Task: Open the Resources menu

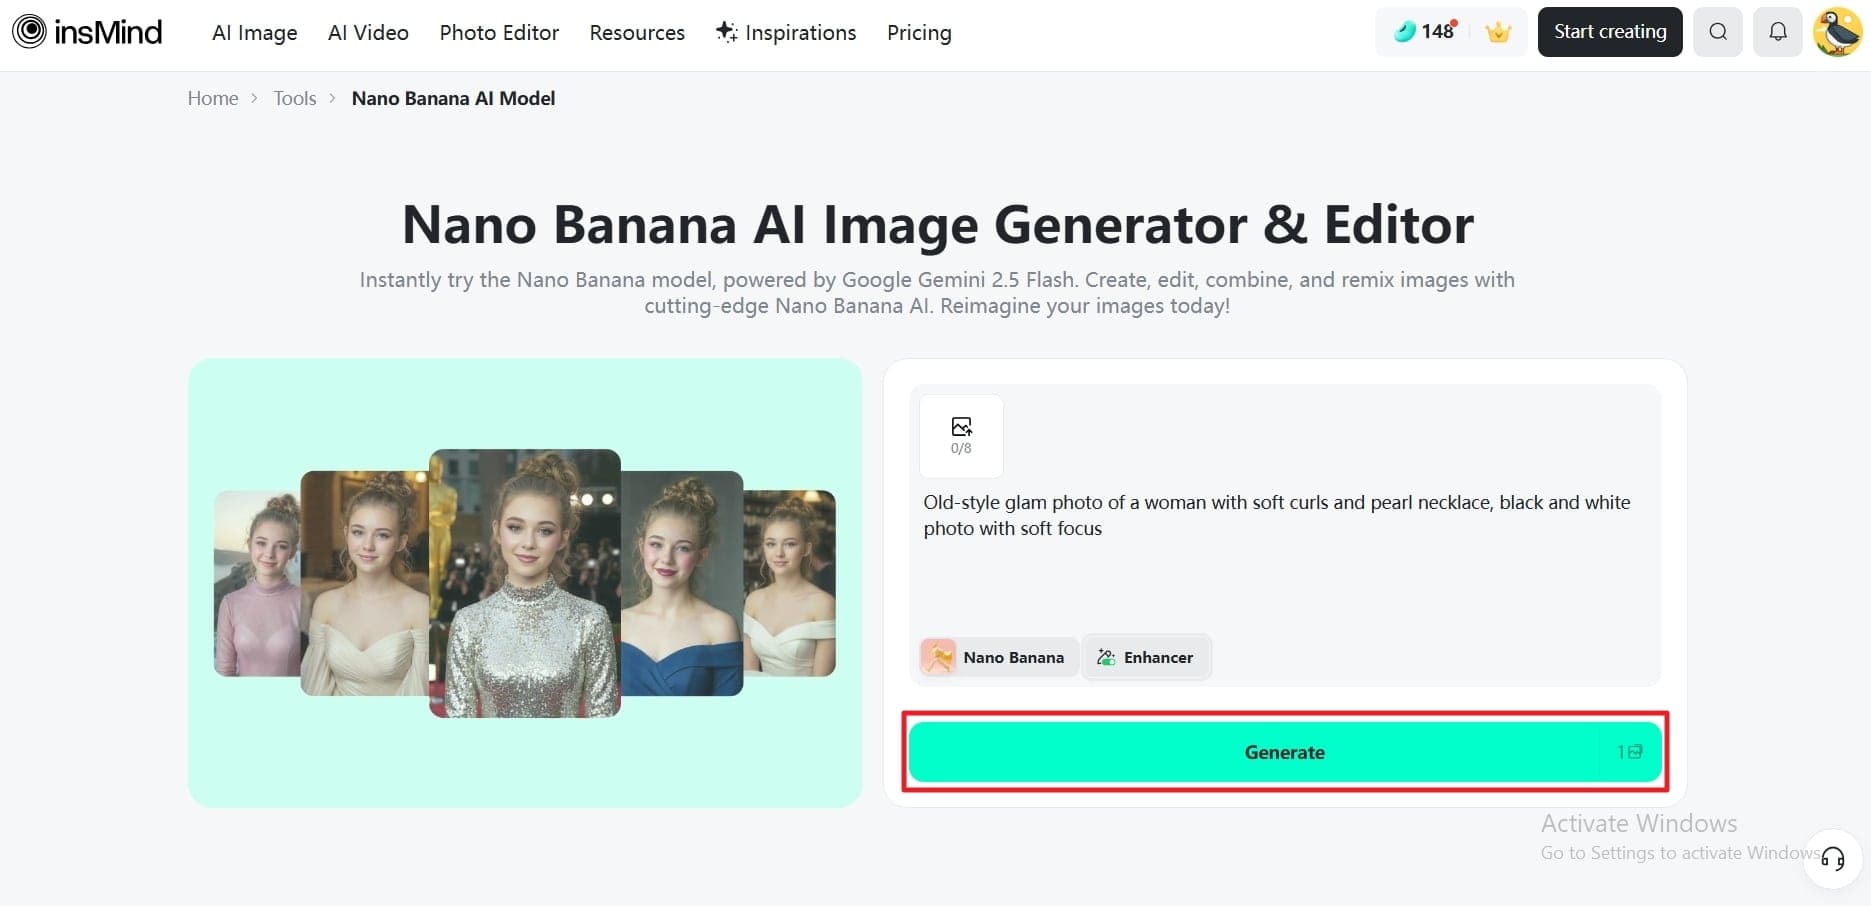Action: pyautogui.click(x=637, y=33)
